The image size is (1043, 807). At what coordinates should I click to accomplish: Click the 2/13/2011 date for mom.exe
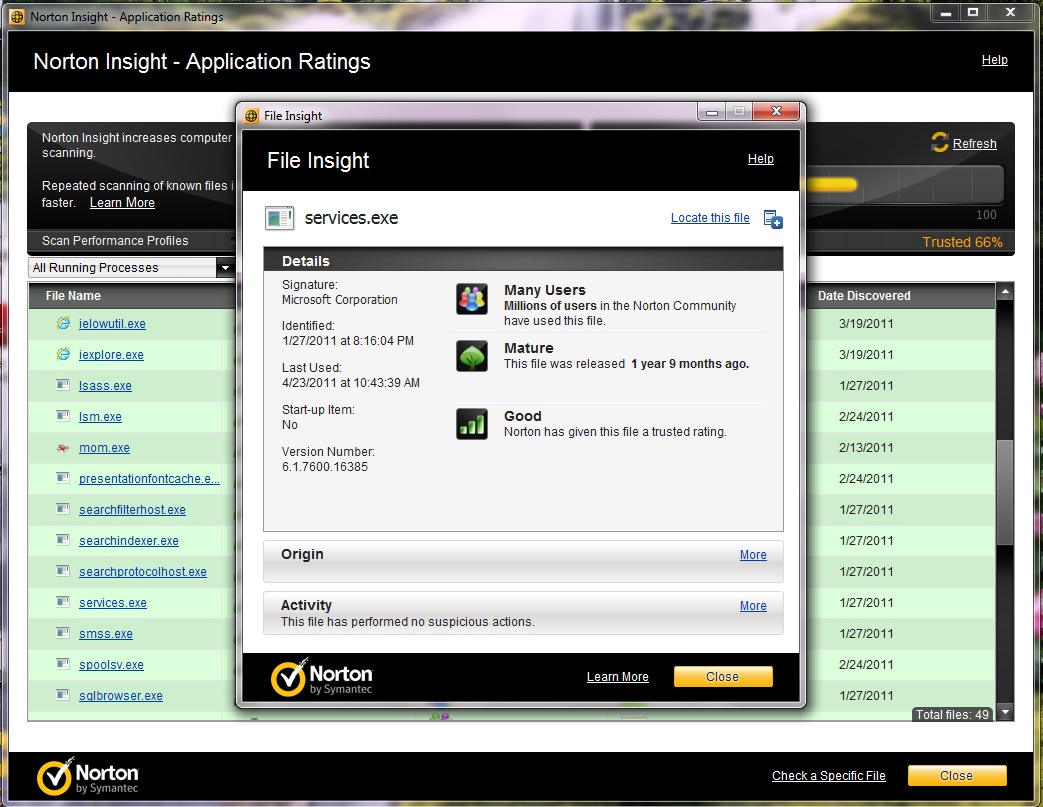tap(866, 448)
